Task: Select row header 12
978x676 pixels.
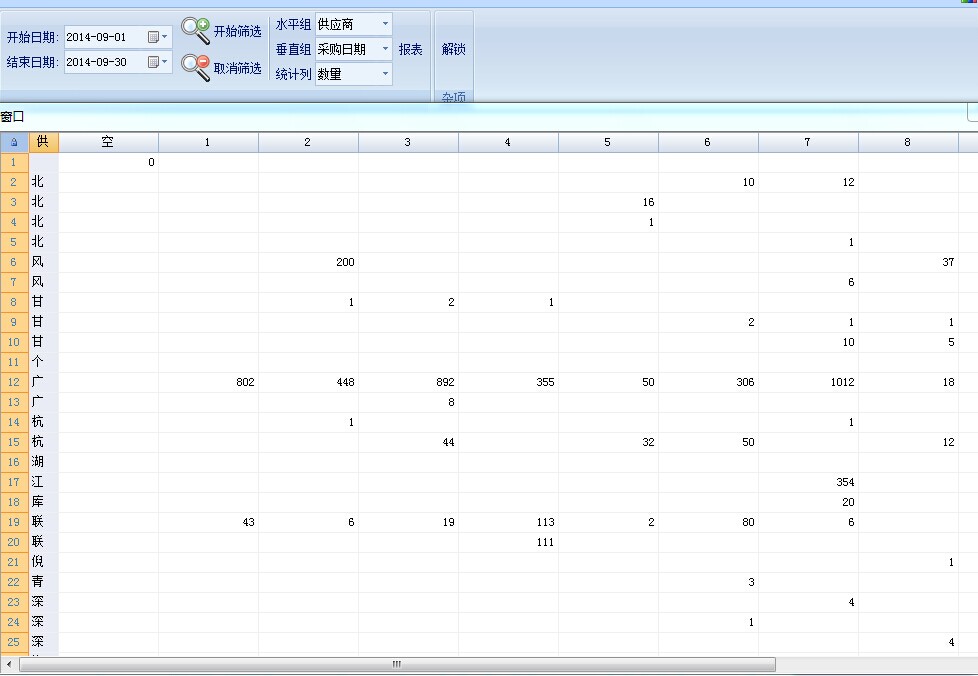Action: pyautogui.click(x=14, y=382)
